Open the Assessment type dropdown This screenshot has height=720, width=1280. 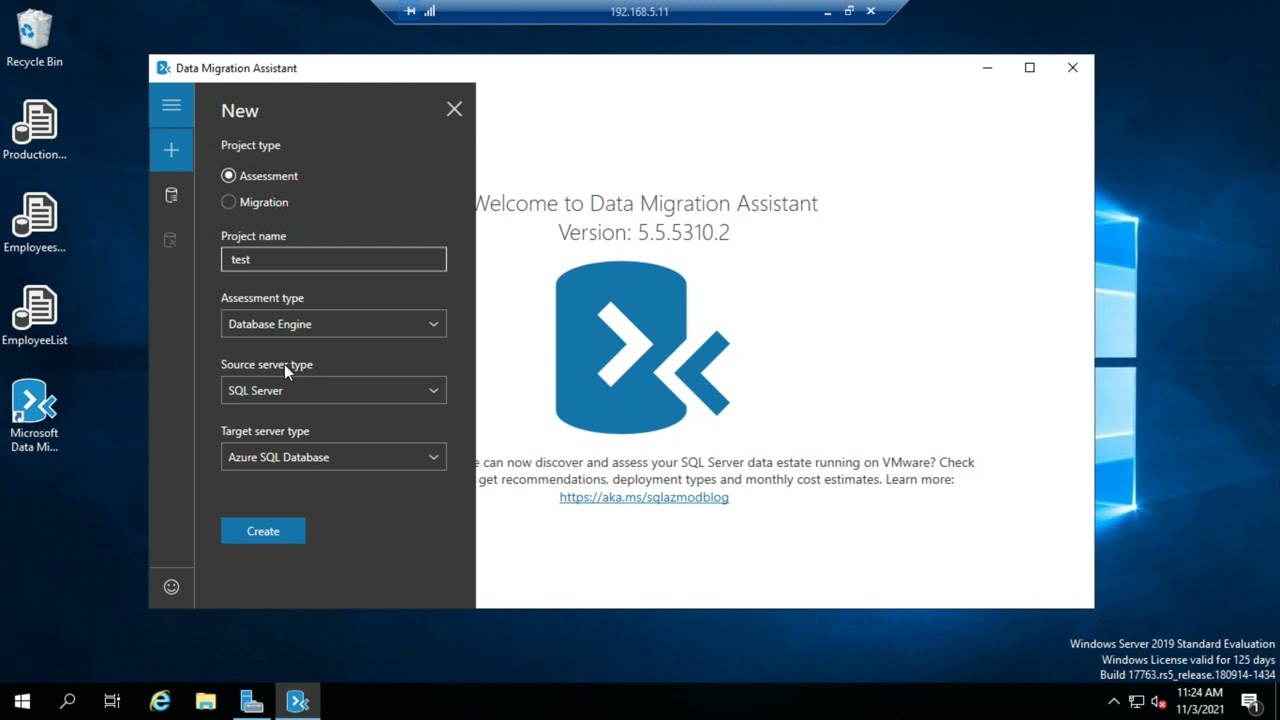334,324
